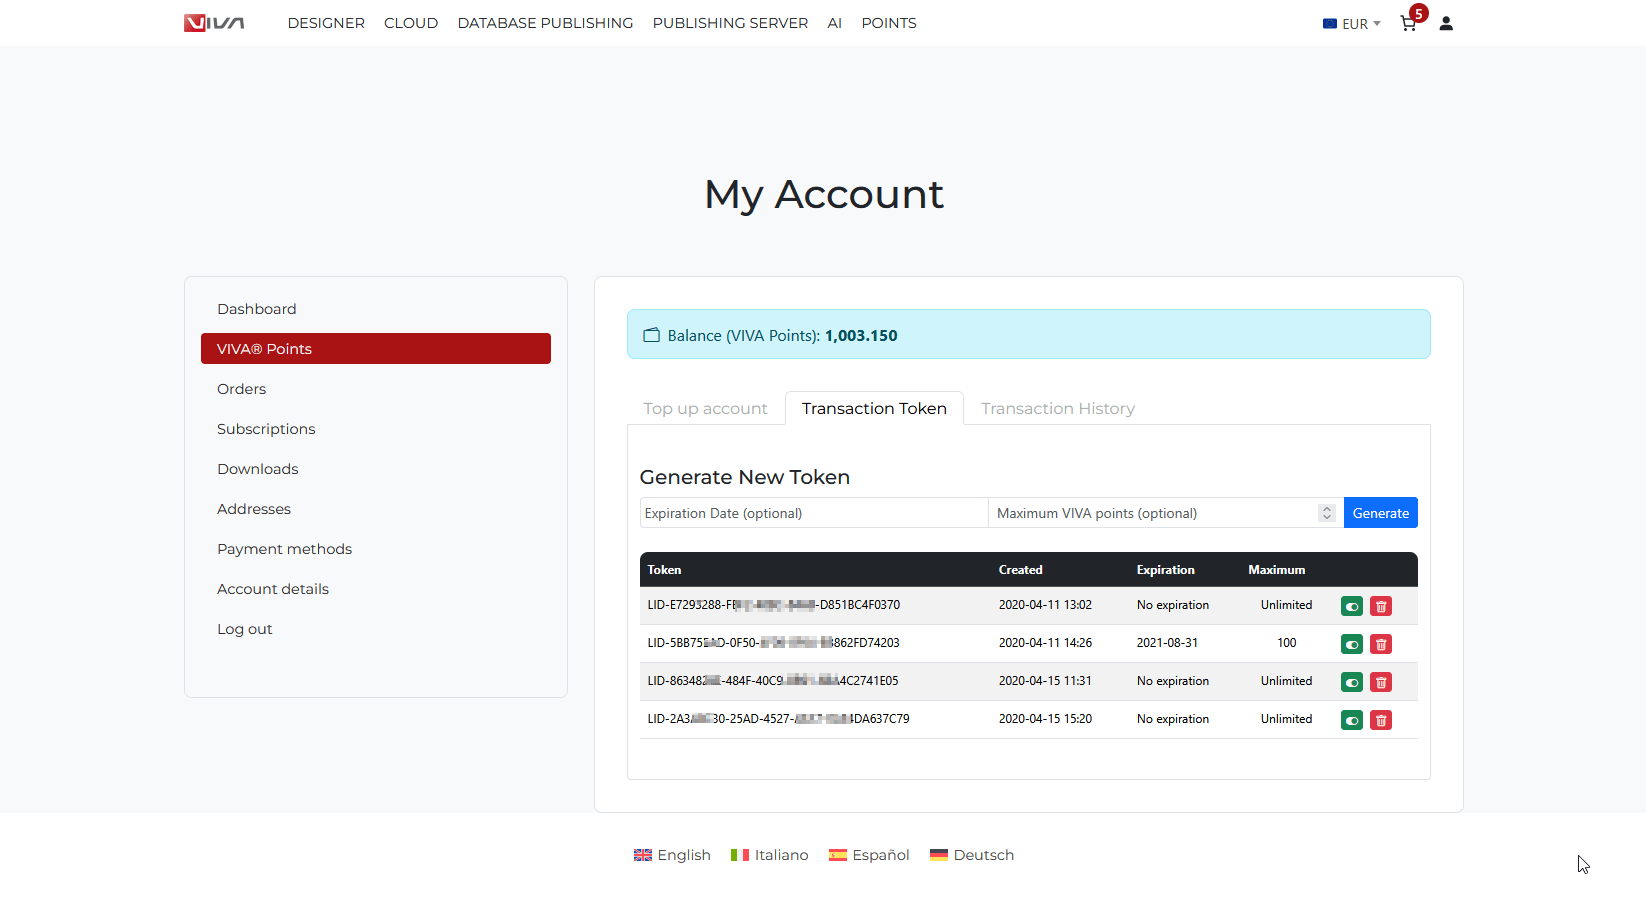Screen dimensions: 1646x906
Task: Switch language to Deutsch
Action: coord(972,855)
